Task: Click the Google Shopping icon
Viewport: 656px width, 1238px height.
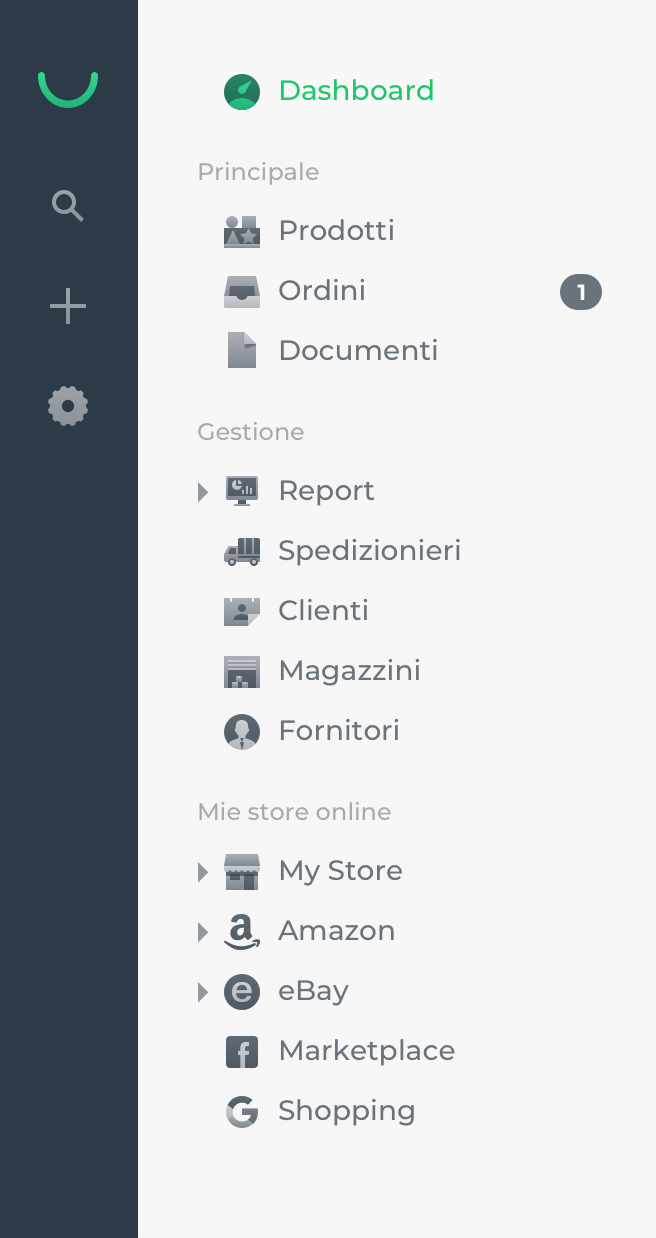Action: pos(242,1111)
